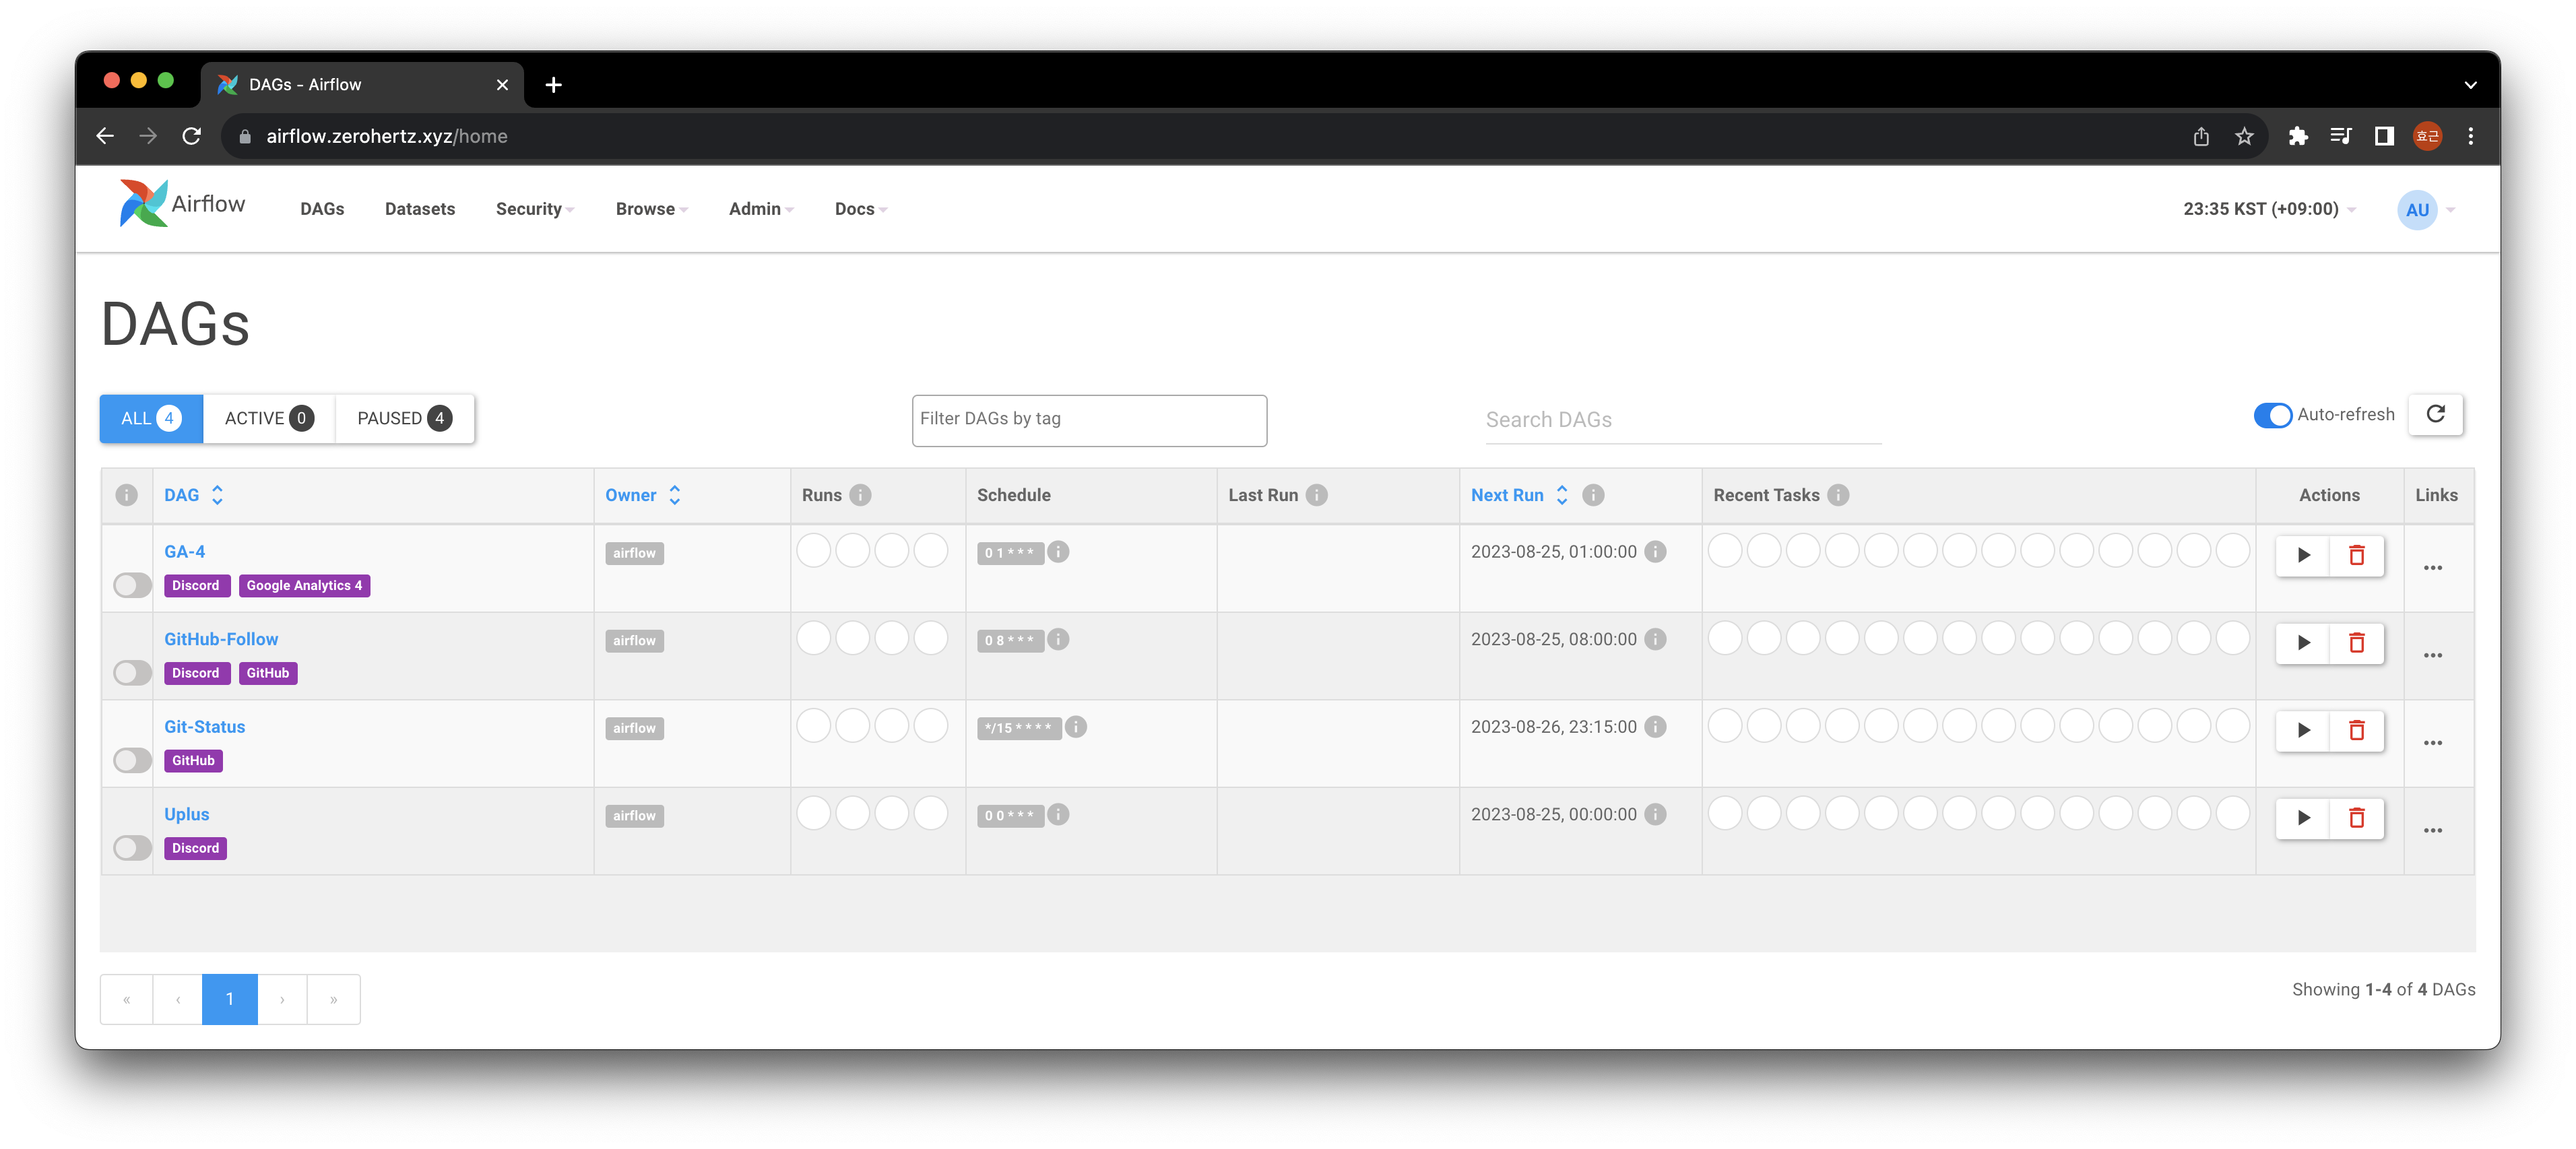Screen dimensions: 2576x1149
Task: Click GA-4 airflow owner badge
Action: click(634, 553)
